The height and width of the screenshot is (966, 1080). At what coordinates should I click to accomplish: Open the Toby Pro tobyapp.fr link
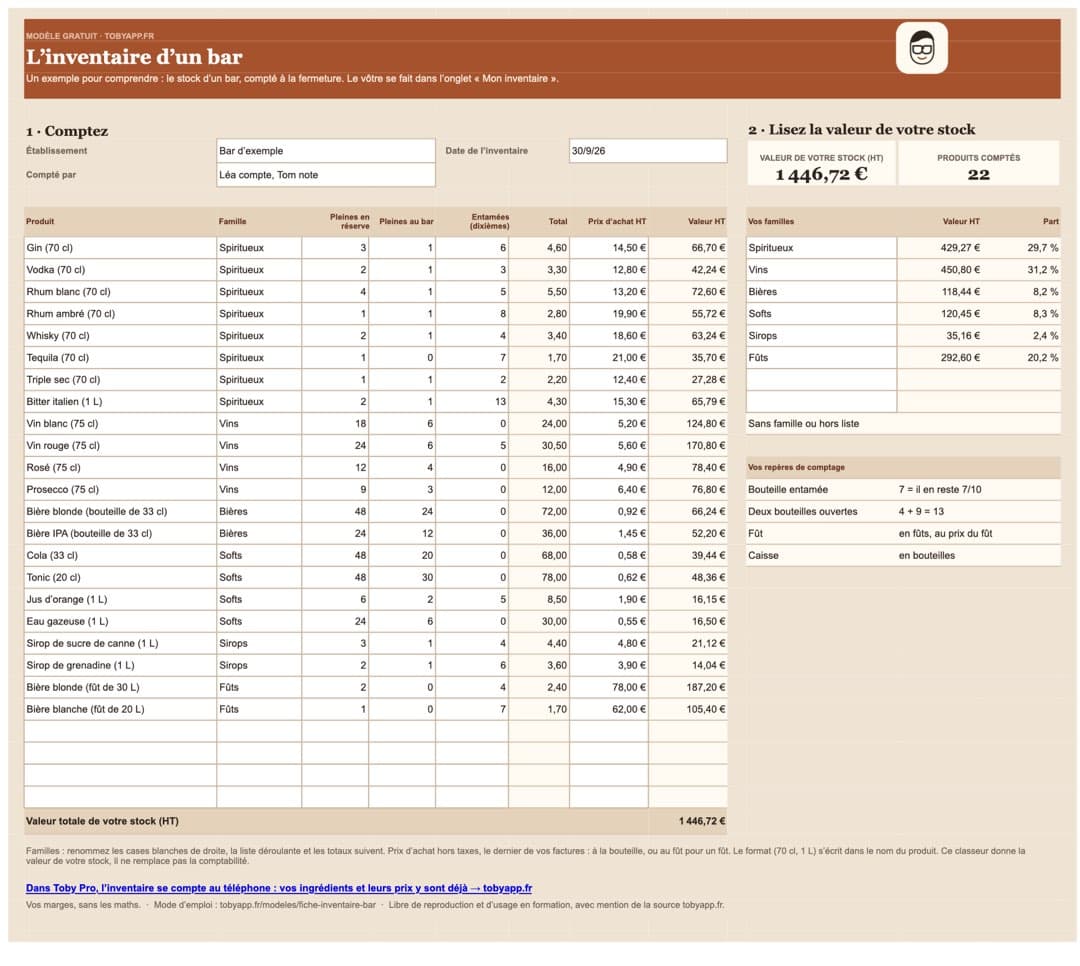point(278,888)
